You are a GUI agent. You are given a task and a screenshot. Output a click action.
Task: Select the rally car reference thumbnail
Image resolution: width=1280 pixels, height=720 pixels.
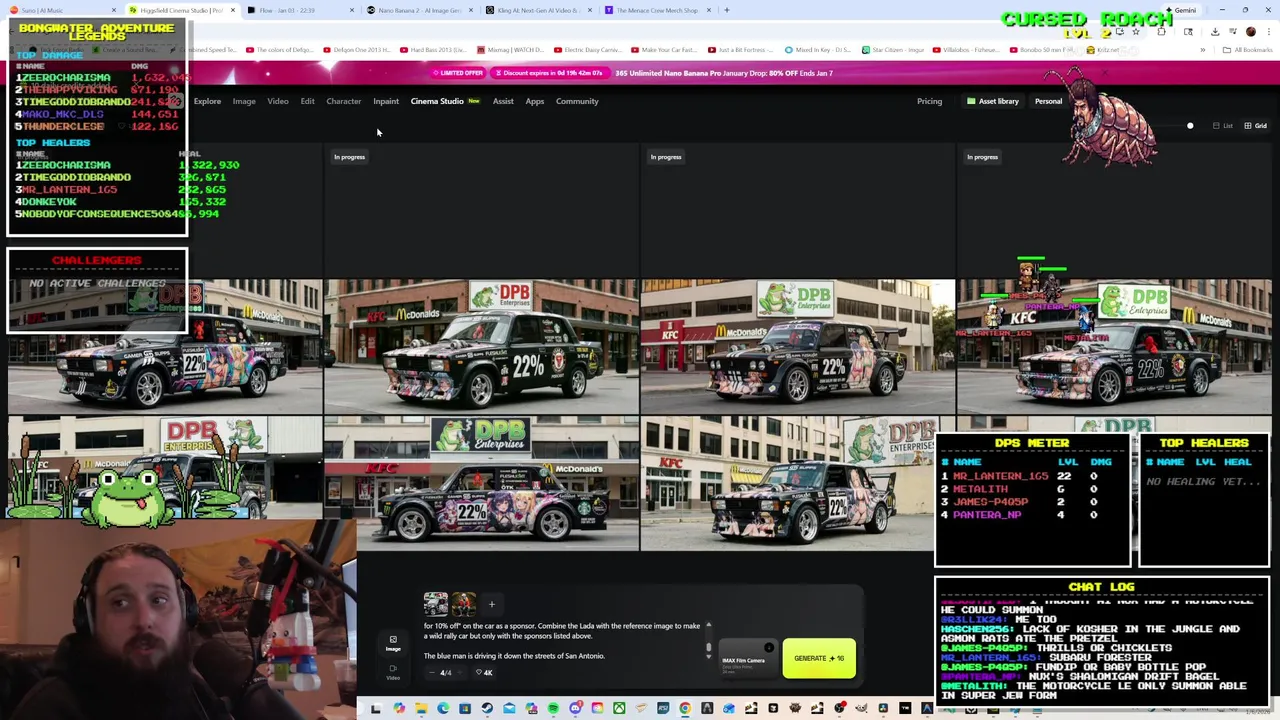click(x=436, y=604)
